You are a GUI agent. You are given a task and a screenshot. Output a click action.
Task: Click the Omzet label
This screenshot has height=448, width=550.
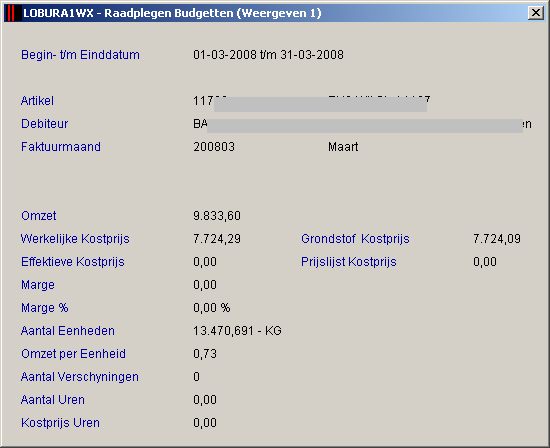(39, 216)
